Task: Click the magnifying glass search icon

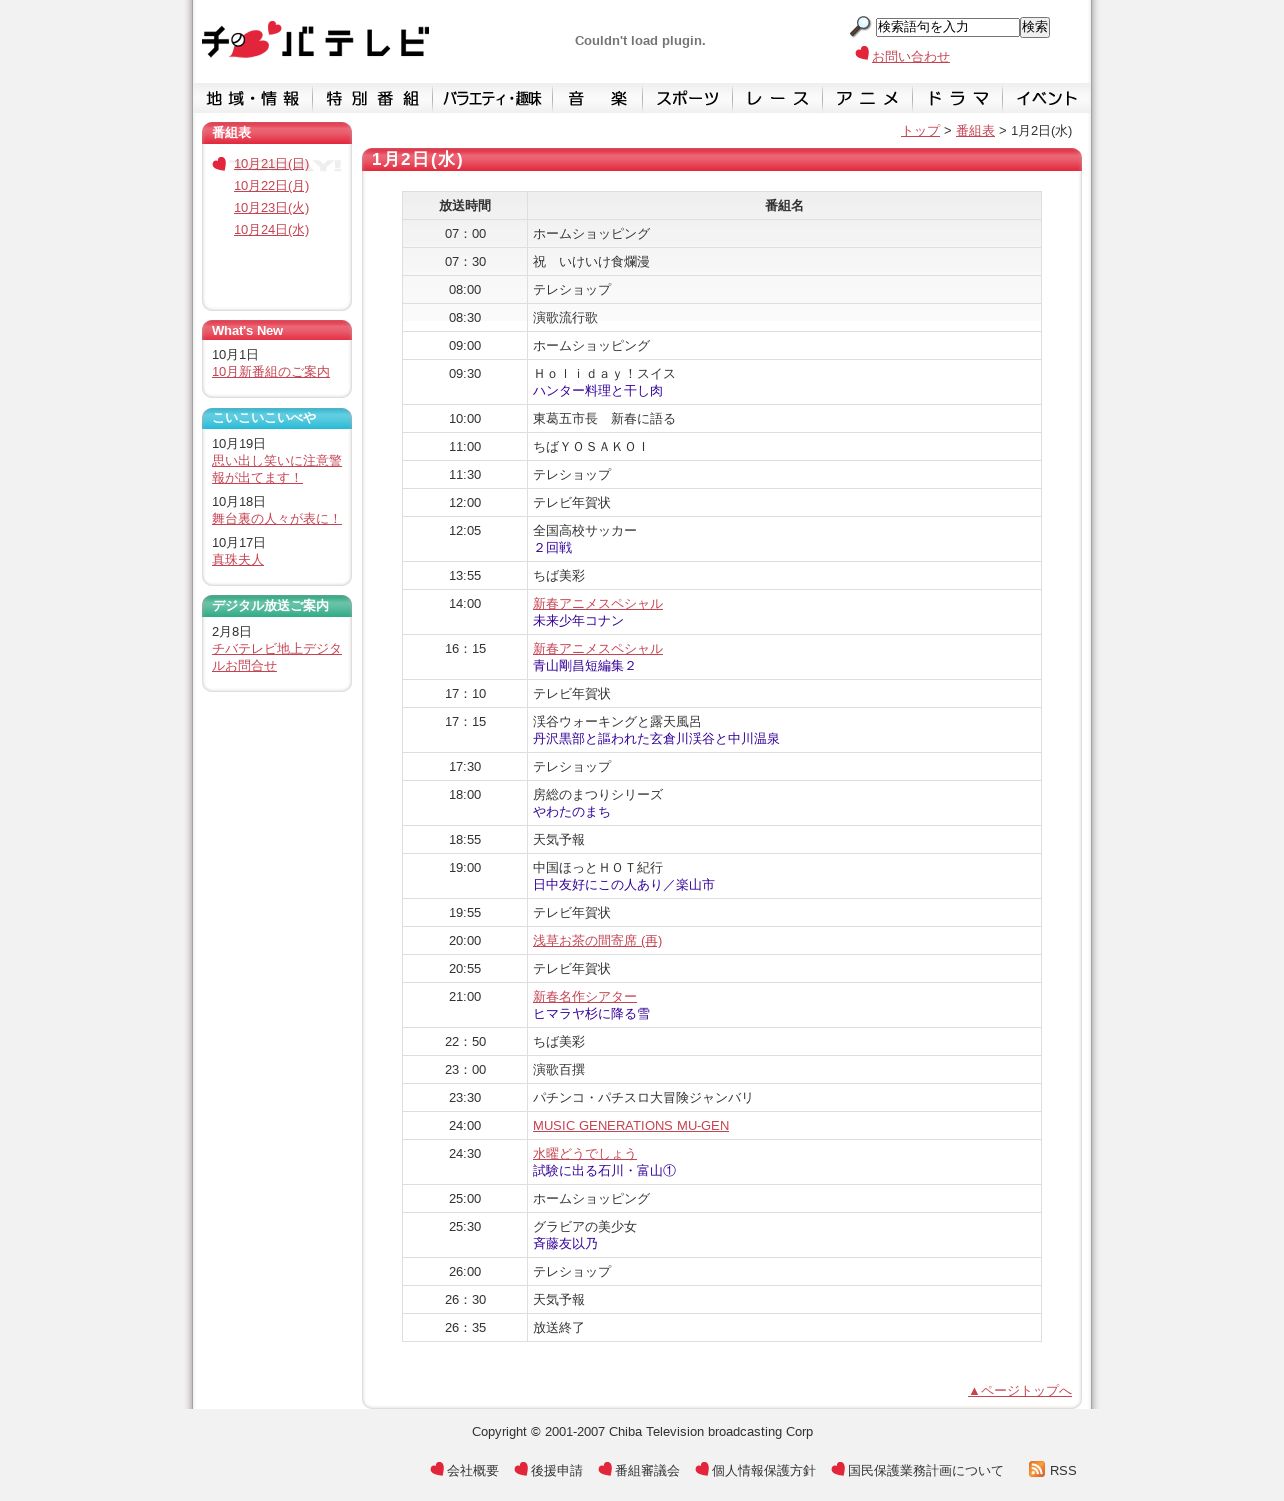Action: coord(860,27)
